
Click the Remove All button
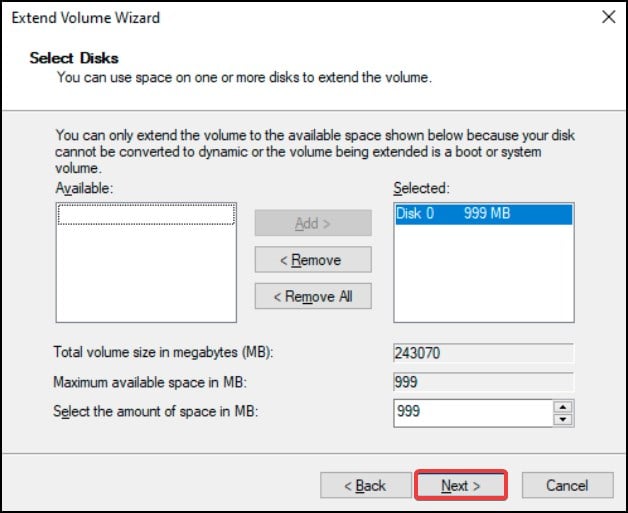point(313,296)
